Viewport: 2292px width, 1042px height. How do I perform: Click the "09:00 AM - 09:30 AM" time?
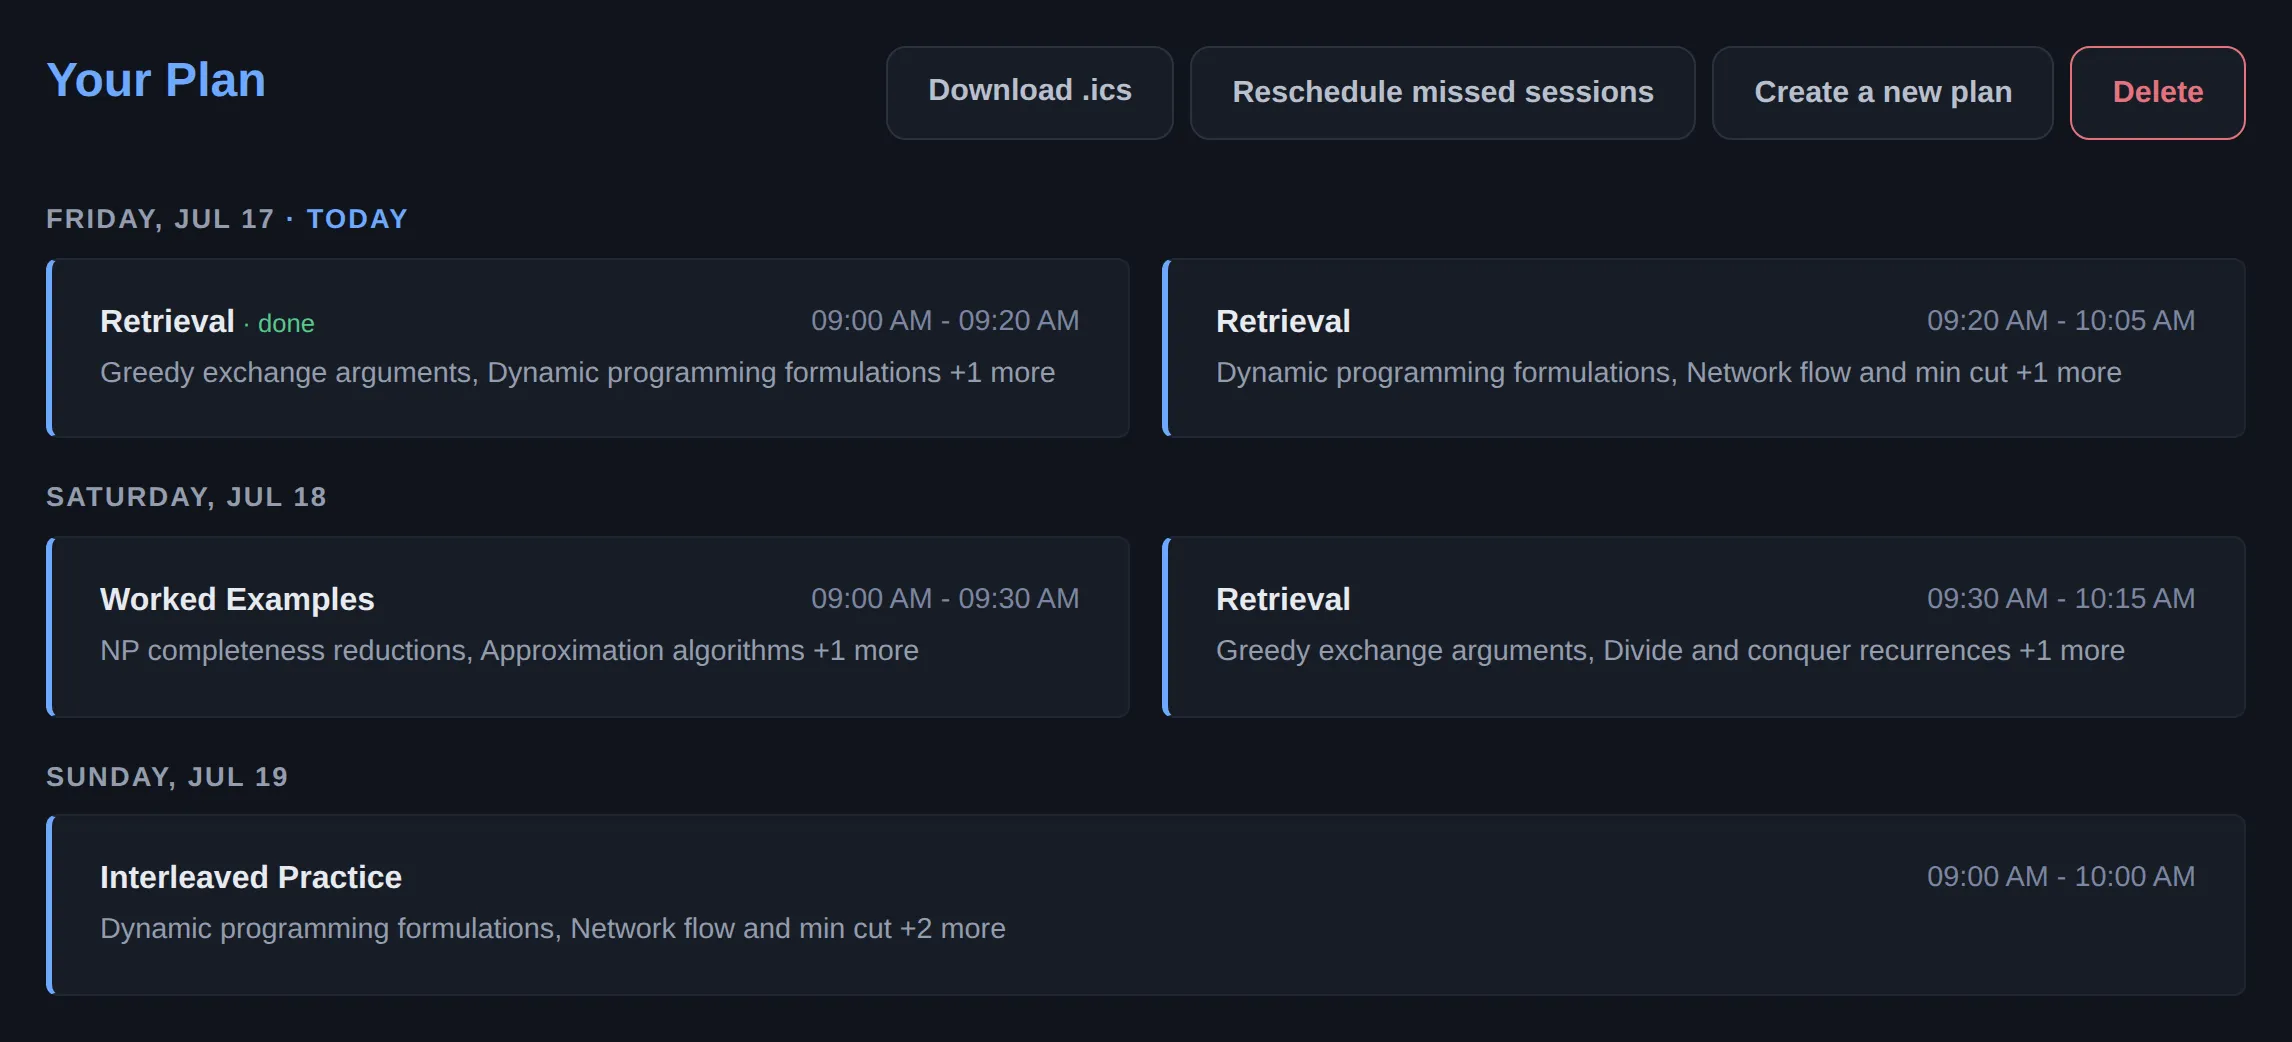point(945,598)
